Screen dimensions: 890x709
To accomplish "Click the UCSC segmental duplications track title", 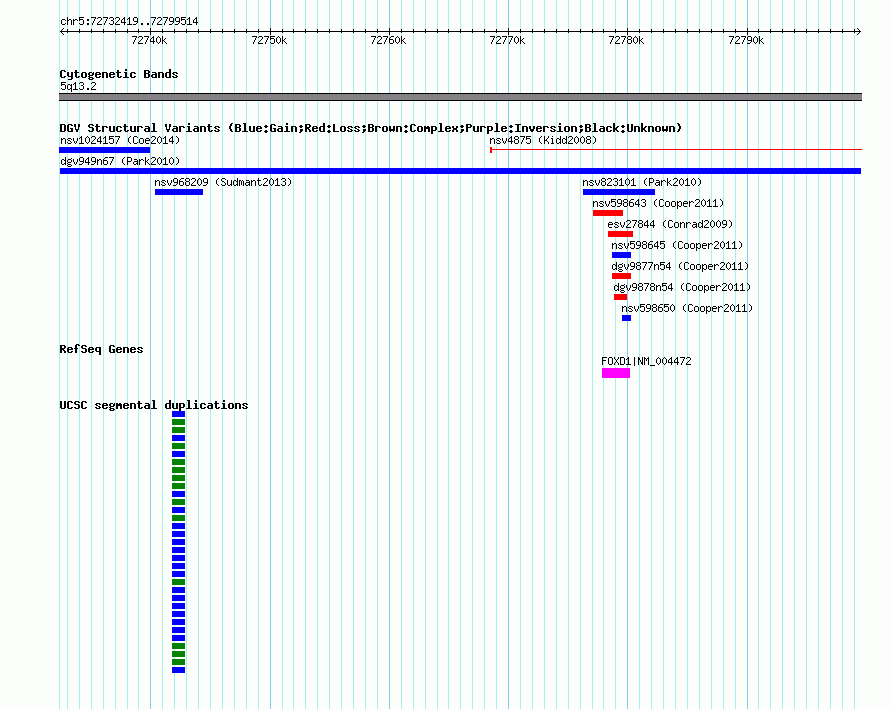I will click(154, 405).
